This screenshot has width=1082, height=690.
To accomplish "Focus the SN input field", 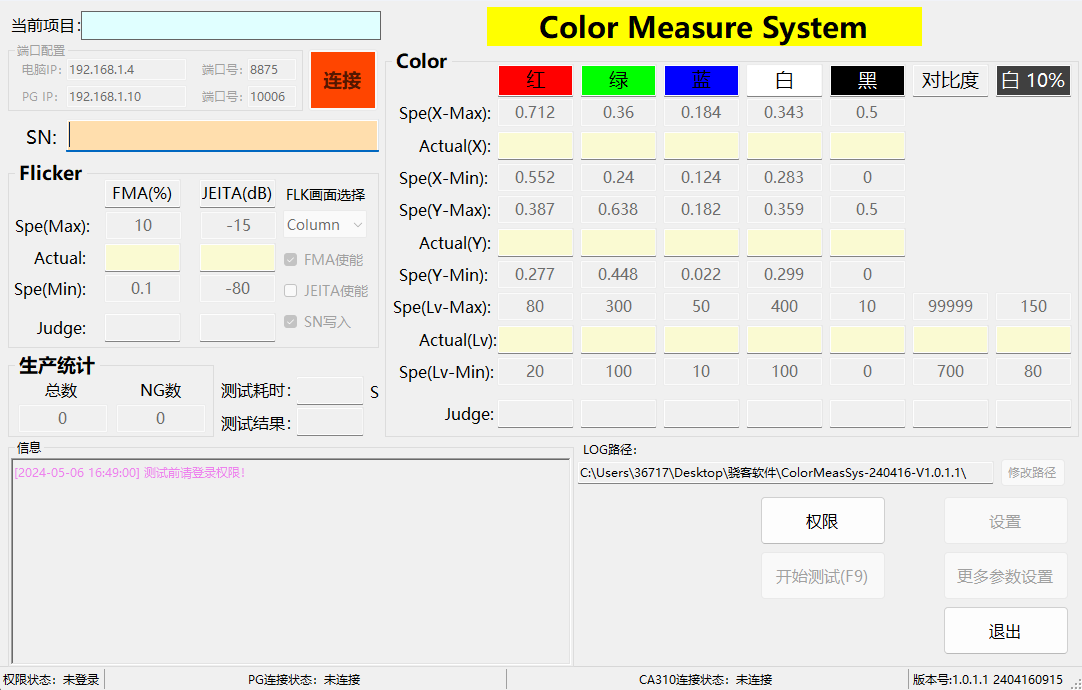I will (222, 136).
